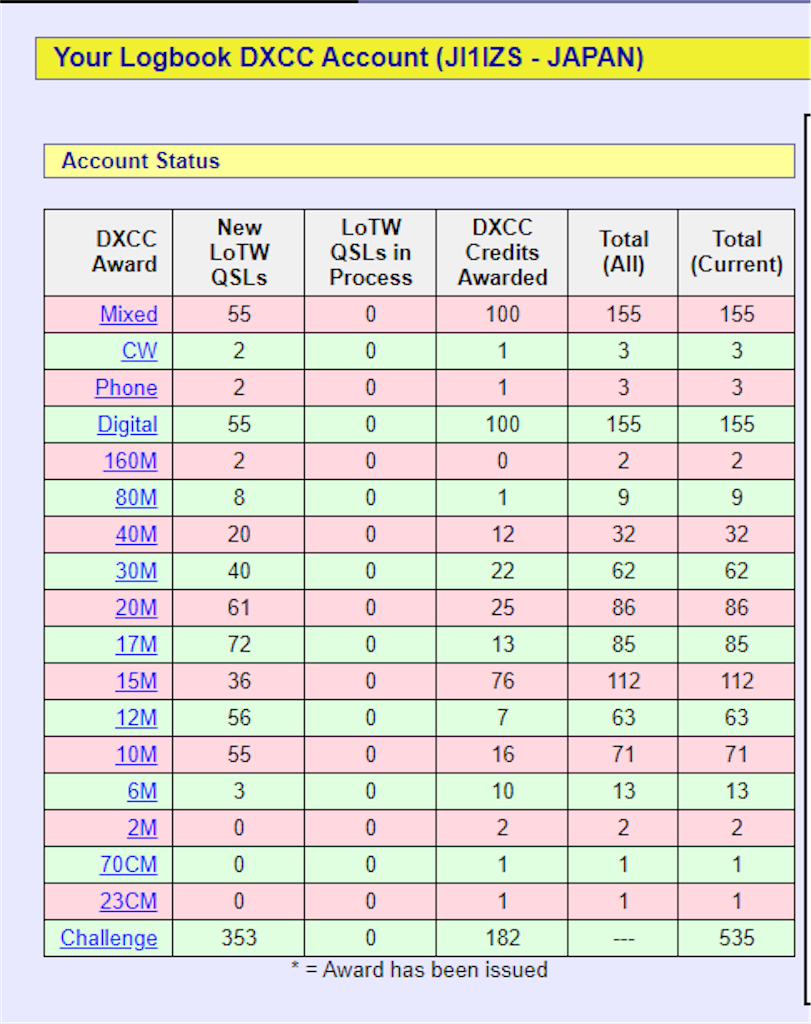
Task: Open the CW award link
Action: click(140, 351)
